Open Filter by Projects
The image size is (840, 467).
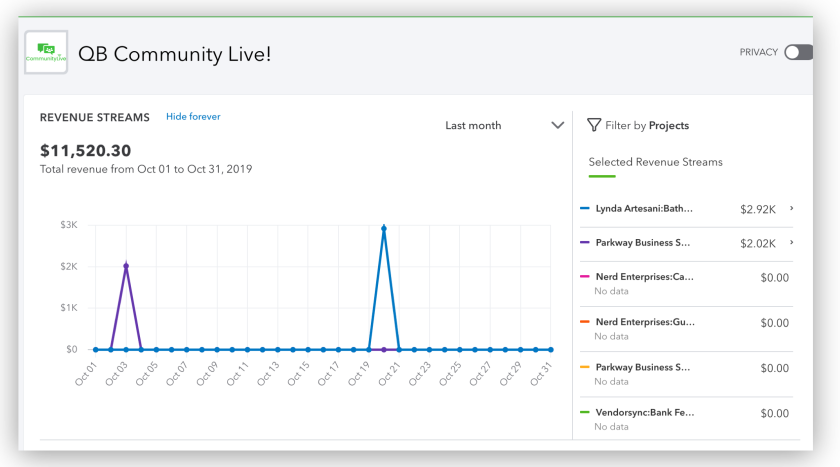[647, 125]
